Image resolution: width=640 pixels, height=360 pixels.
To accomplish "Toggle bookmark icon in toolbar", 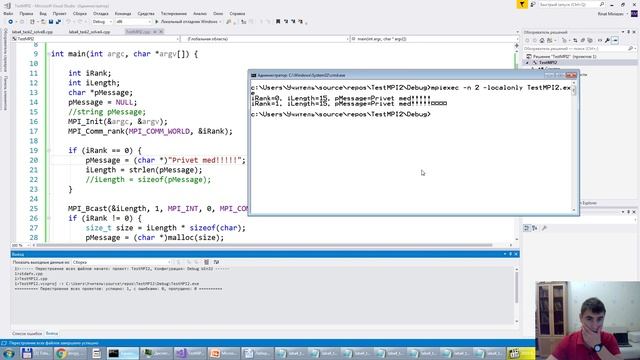I will [278, 22].
